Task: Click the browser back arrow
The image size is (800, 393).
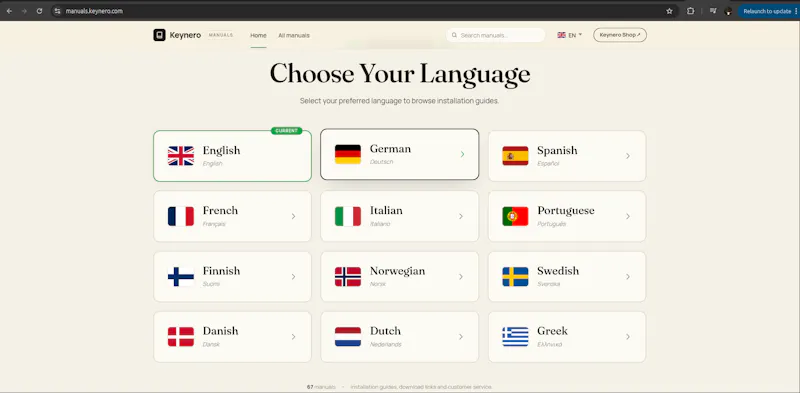Action: click(x=9, y=11)
